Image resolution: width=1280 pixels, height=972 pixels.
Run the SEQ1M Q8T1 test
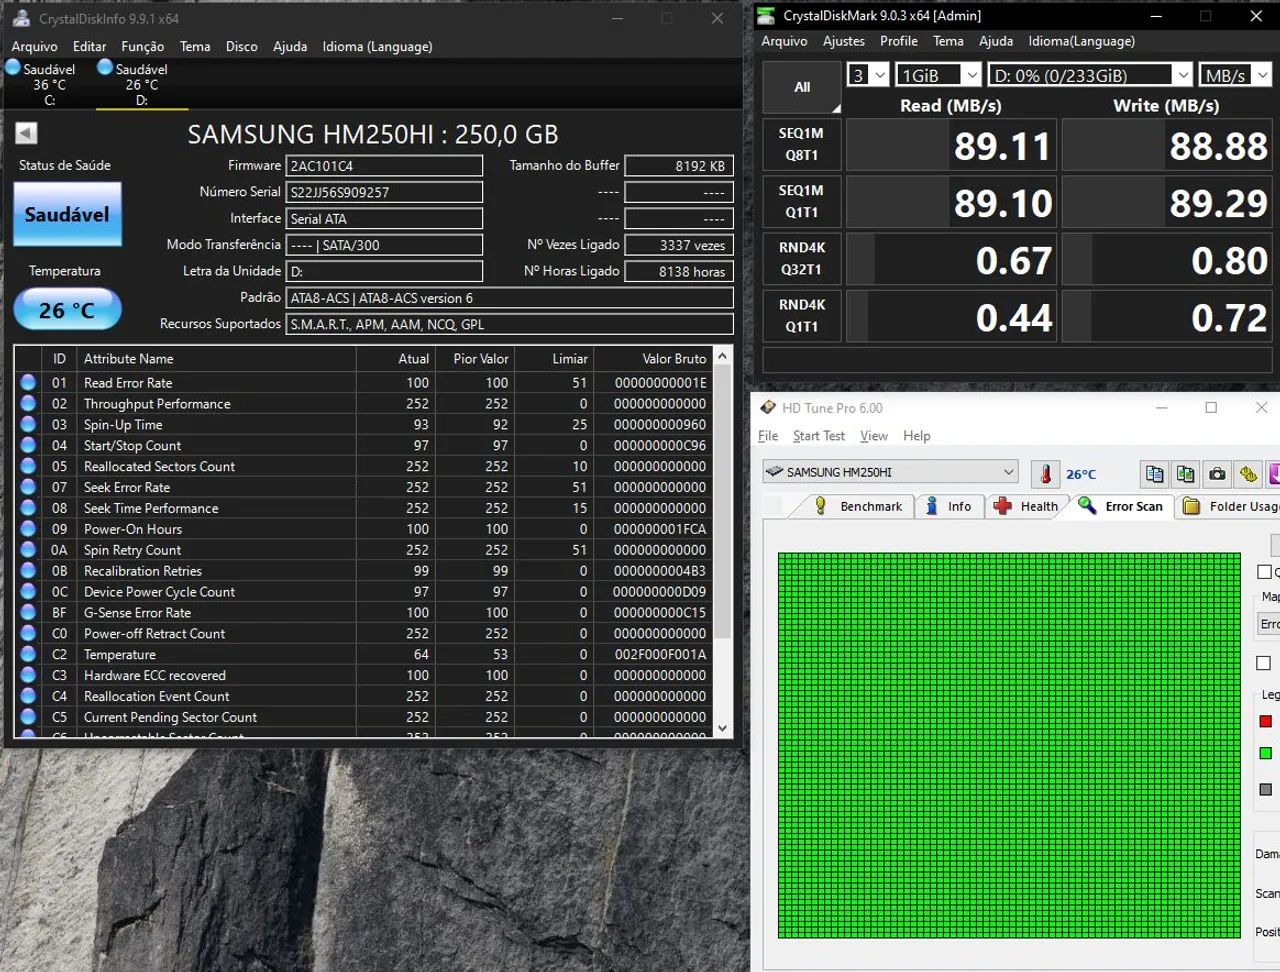click(802, 144)
